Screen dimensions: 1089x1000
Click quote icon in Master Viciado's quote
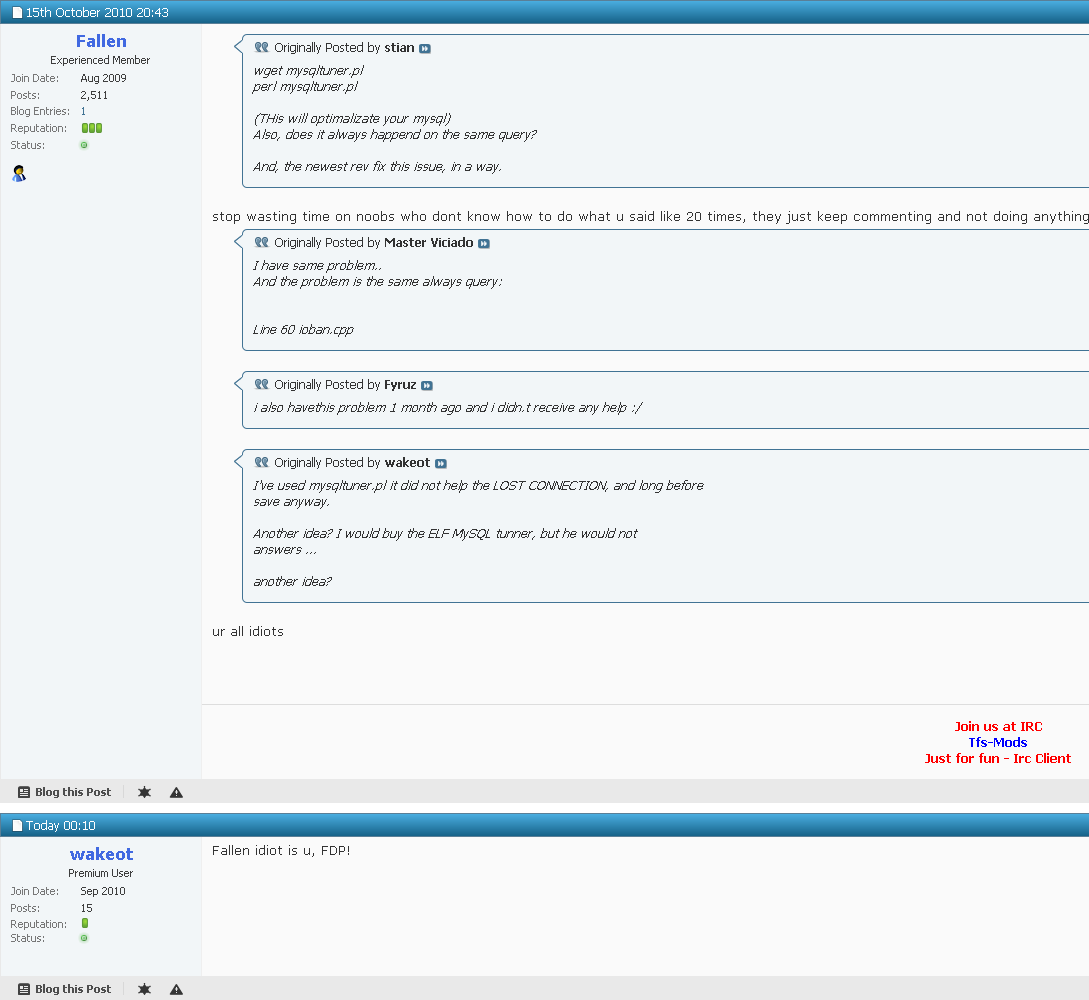[x=261, y=242]
